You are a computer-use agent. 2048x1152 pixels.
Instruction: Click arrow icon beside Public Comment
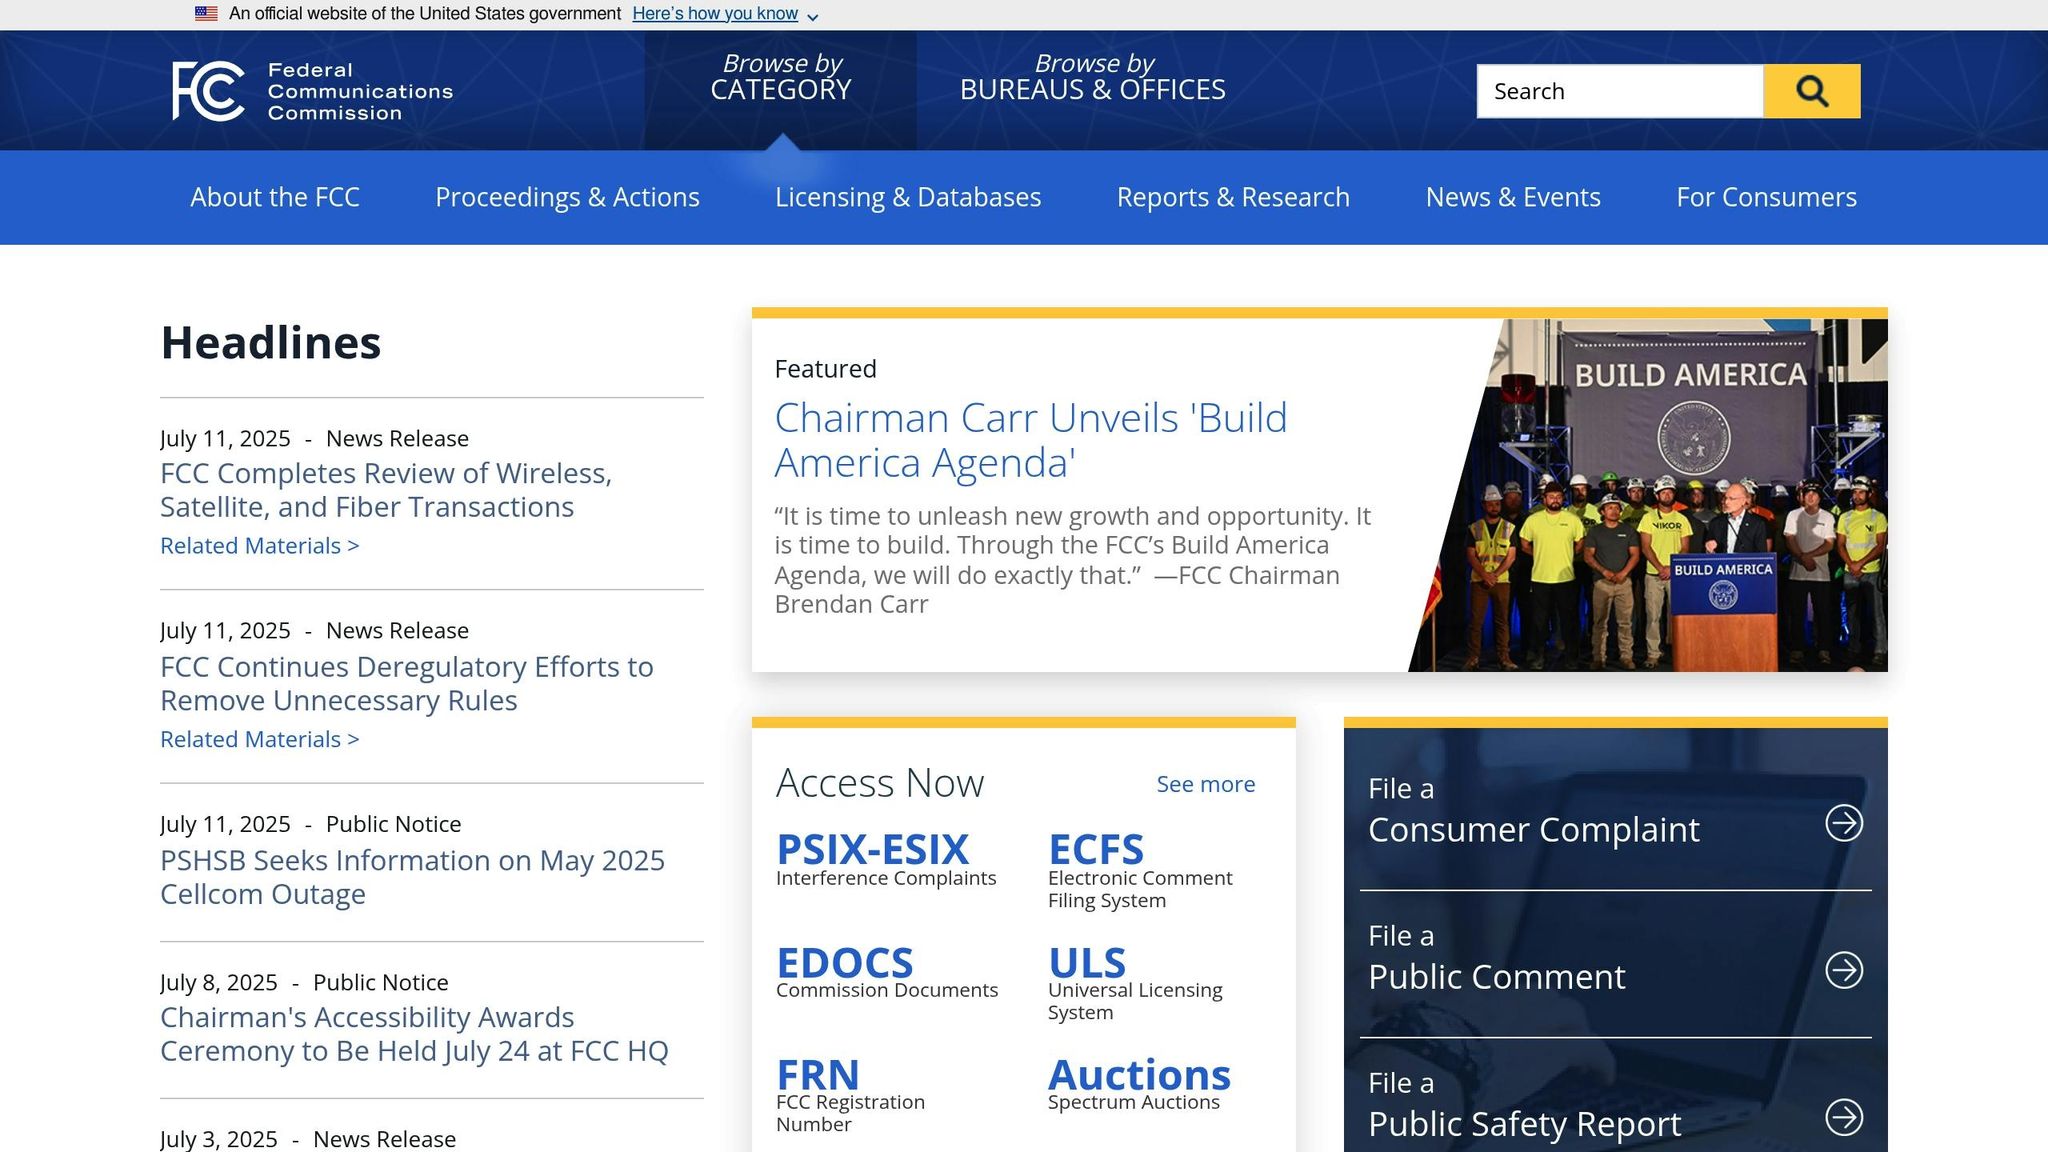pos(1844,970)
